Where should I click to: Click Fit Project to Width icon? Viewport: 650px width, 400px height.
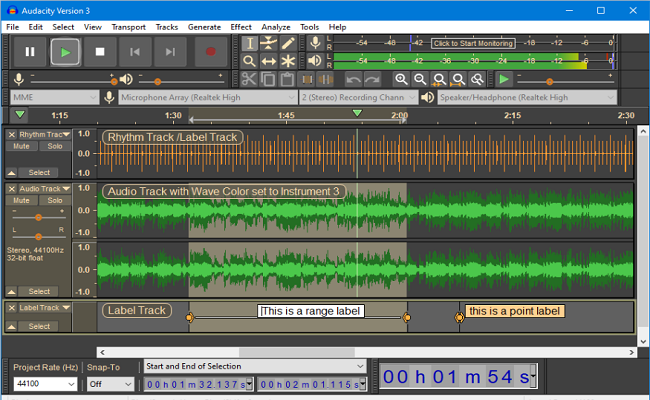[x=458, y=79]
